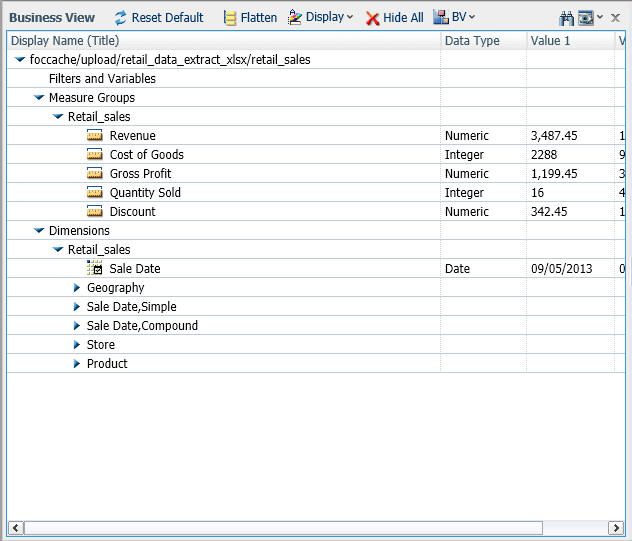632x541 pixels.
Task: Click the Cost of Goods ruler icon
Action: click(95, 154)
